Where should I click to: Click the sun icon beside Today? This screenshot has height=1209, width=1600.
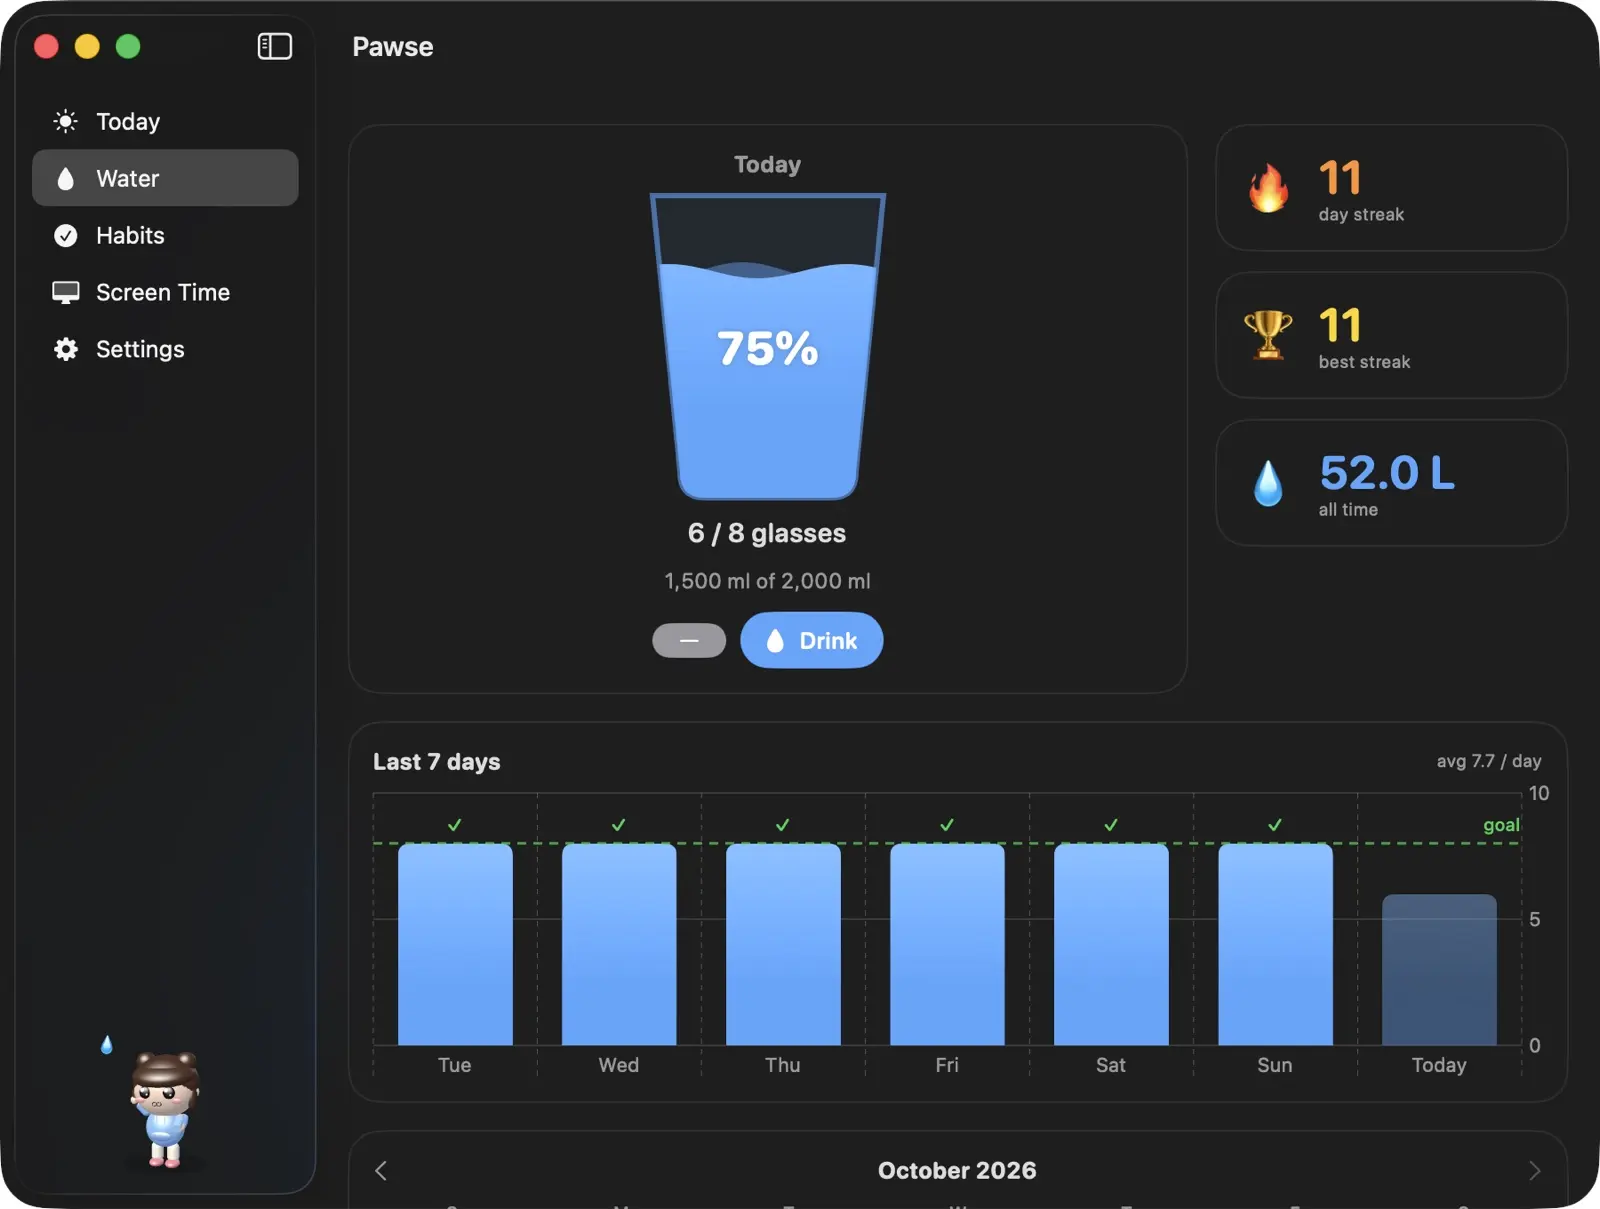[65, 121]
